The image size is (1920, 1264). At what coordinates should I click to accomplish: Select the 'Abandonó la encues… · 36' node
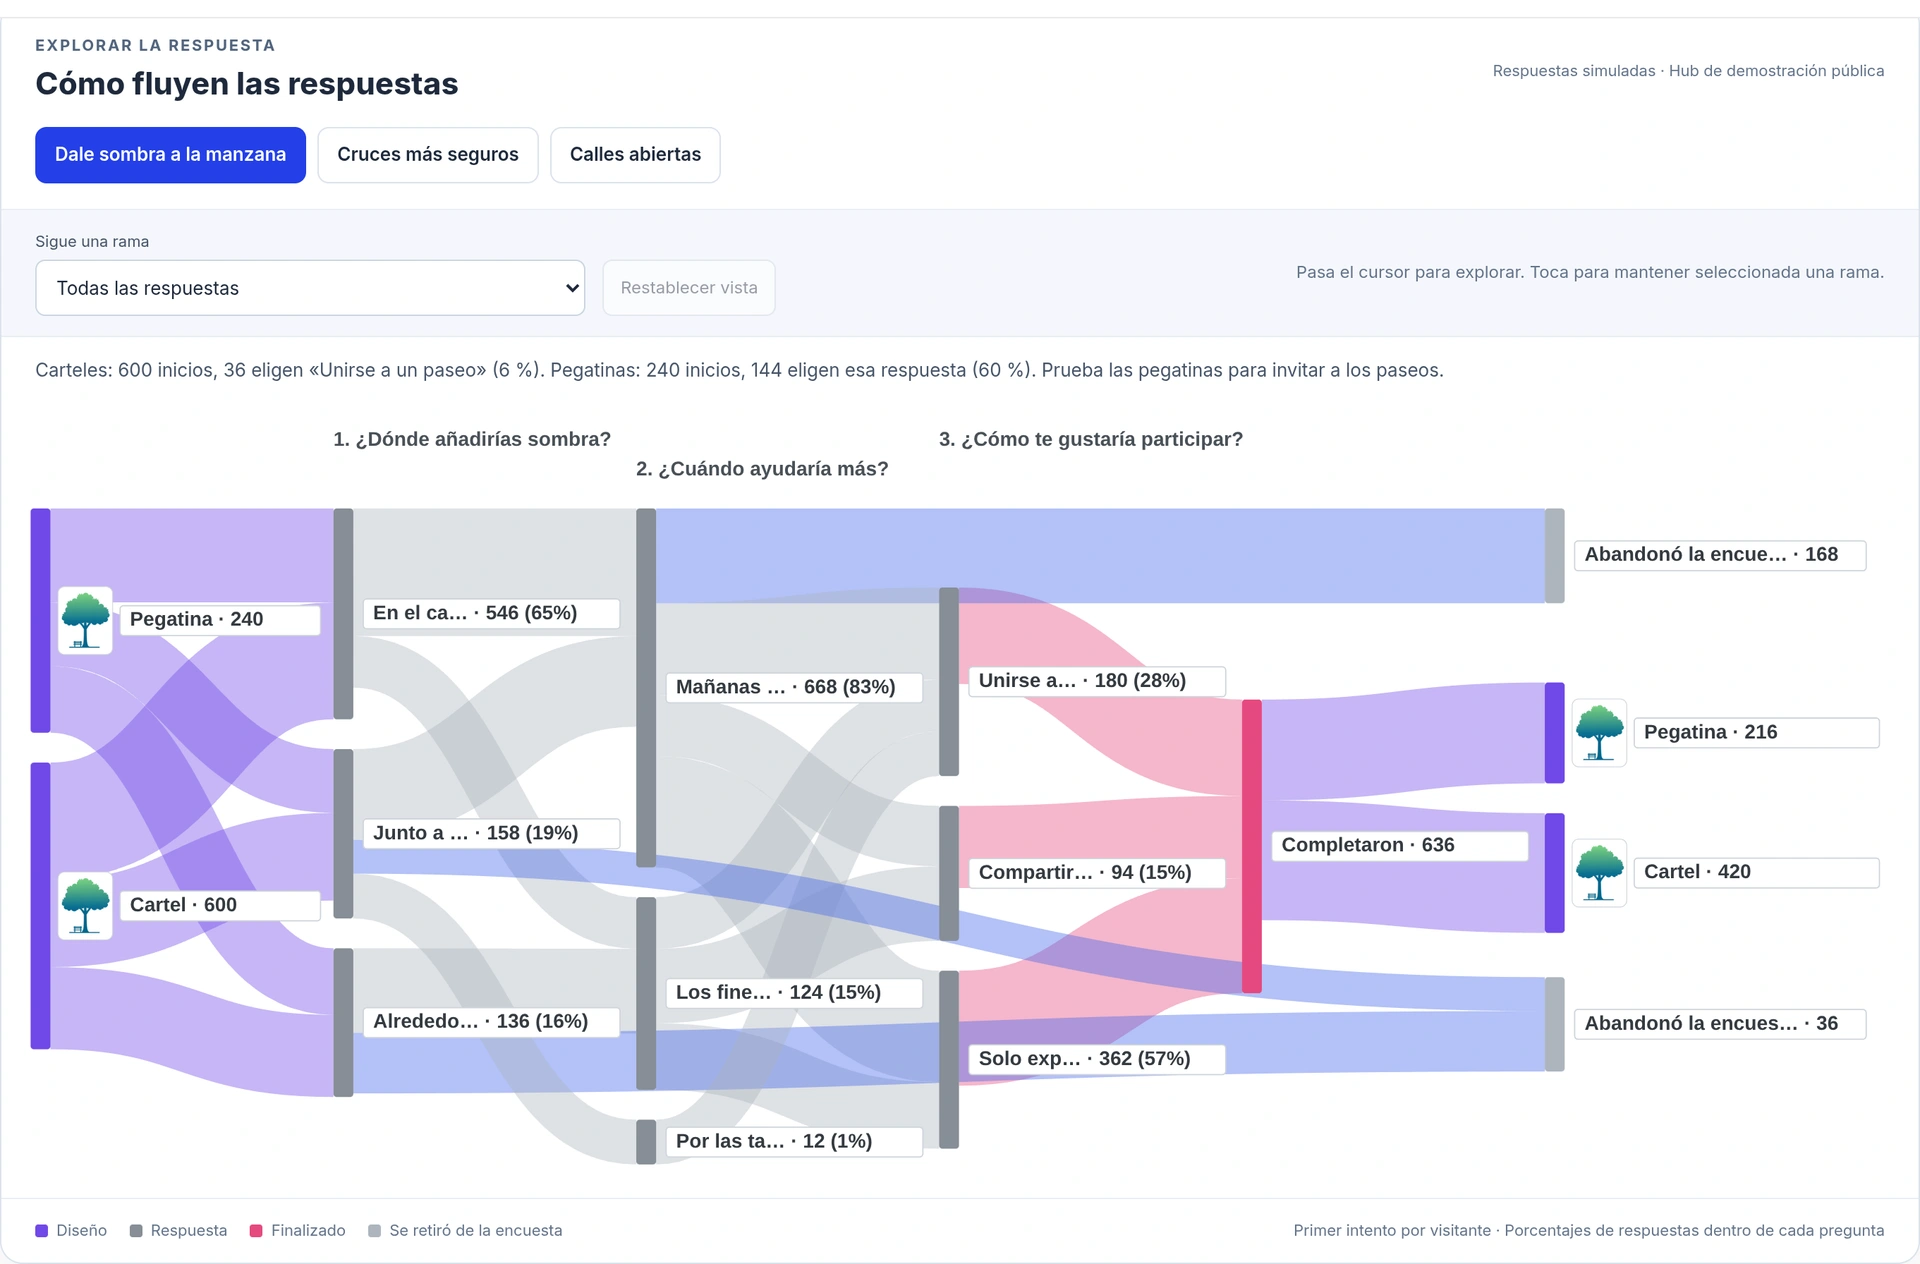(1720, 1024)
